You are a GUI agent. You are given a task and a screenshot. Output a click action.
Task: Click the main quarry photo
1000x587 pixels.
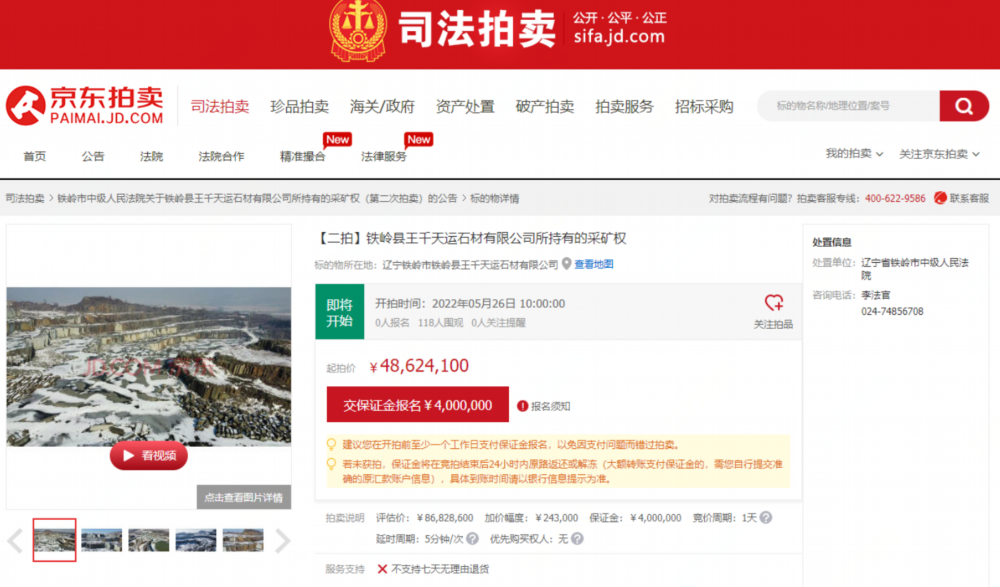pyautogui.click(x=149, y=366)
